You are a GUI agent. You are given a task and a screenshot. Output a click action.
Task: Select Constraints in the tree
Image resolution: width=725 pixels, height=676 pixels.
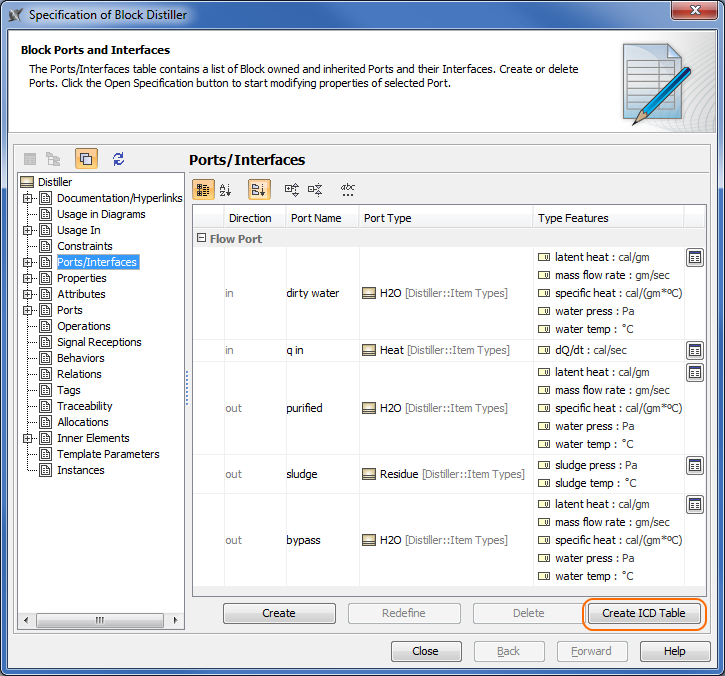pos(85,246)
